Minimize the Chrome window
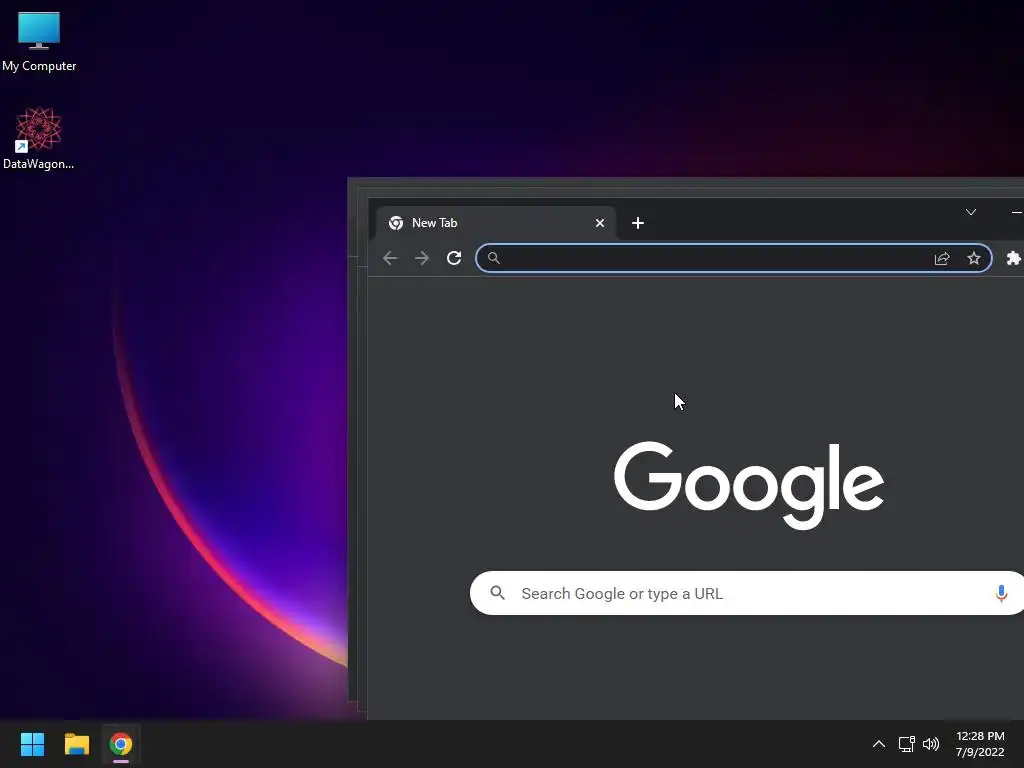Screen dimensions: 1024x768 pyautogui.click(x=1016, y=213)
